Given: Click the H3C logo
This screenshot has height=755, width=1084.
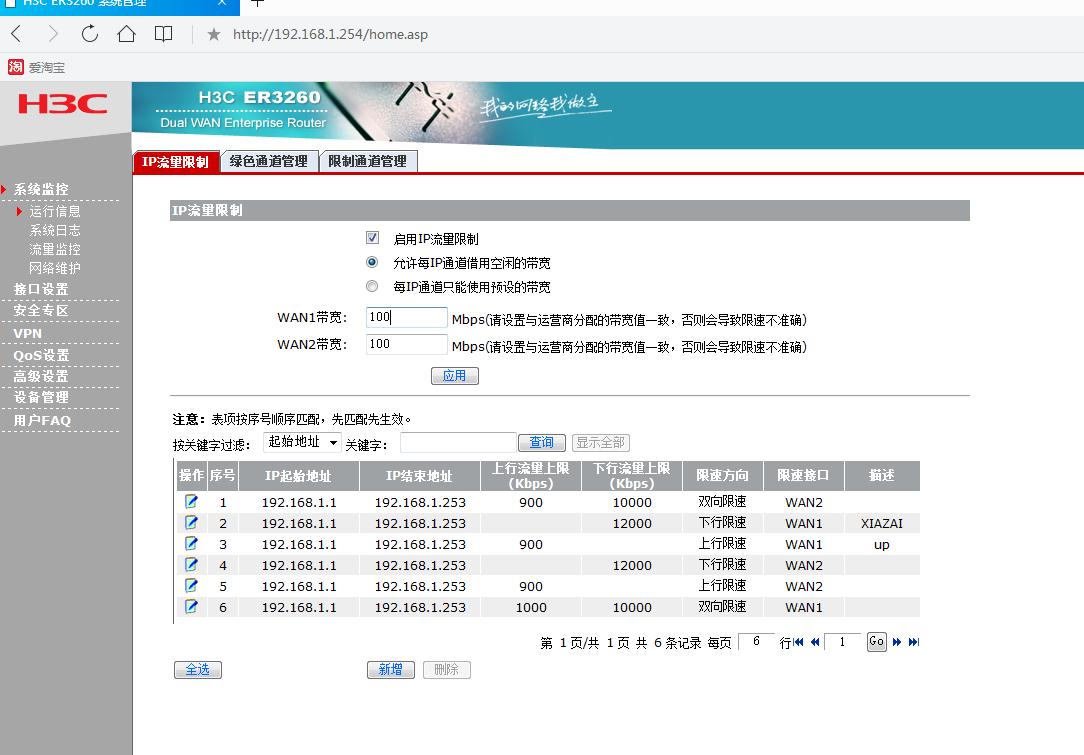Looking at the screenshot, I should (63, 104).
